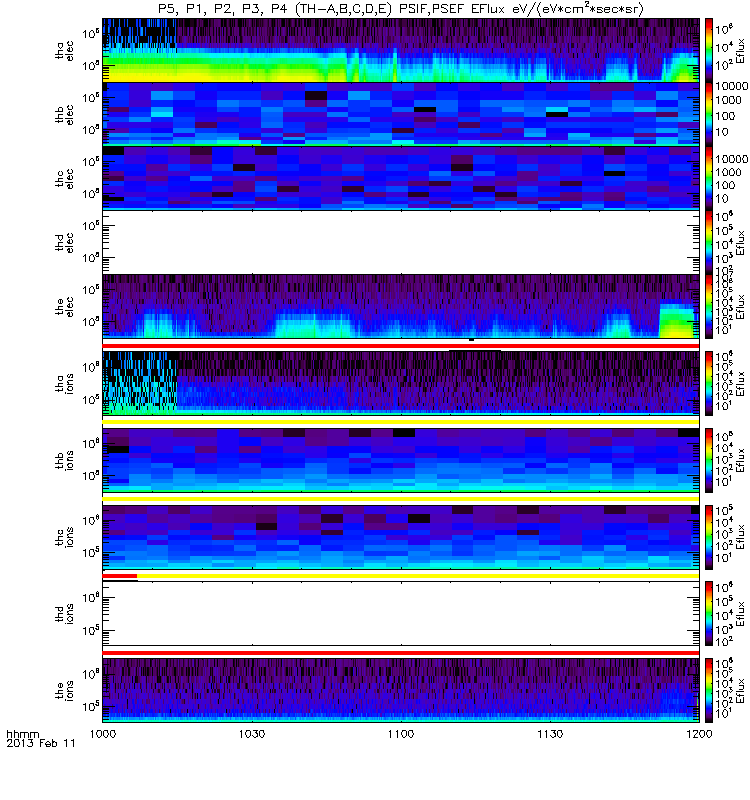Click the 'the elec' panel label

click(x=64, y=307)
